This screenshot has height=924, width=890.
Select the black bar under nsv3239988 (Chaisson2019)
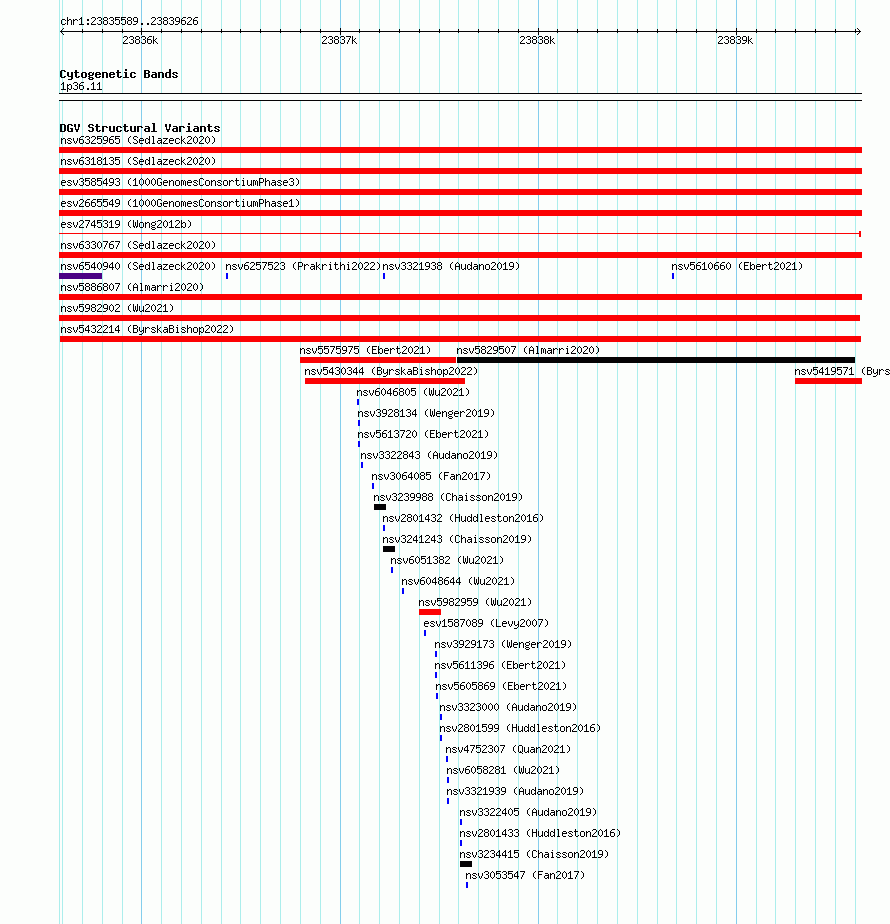(380, 507)
